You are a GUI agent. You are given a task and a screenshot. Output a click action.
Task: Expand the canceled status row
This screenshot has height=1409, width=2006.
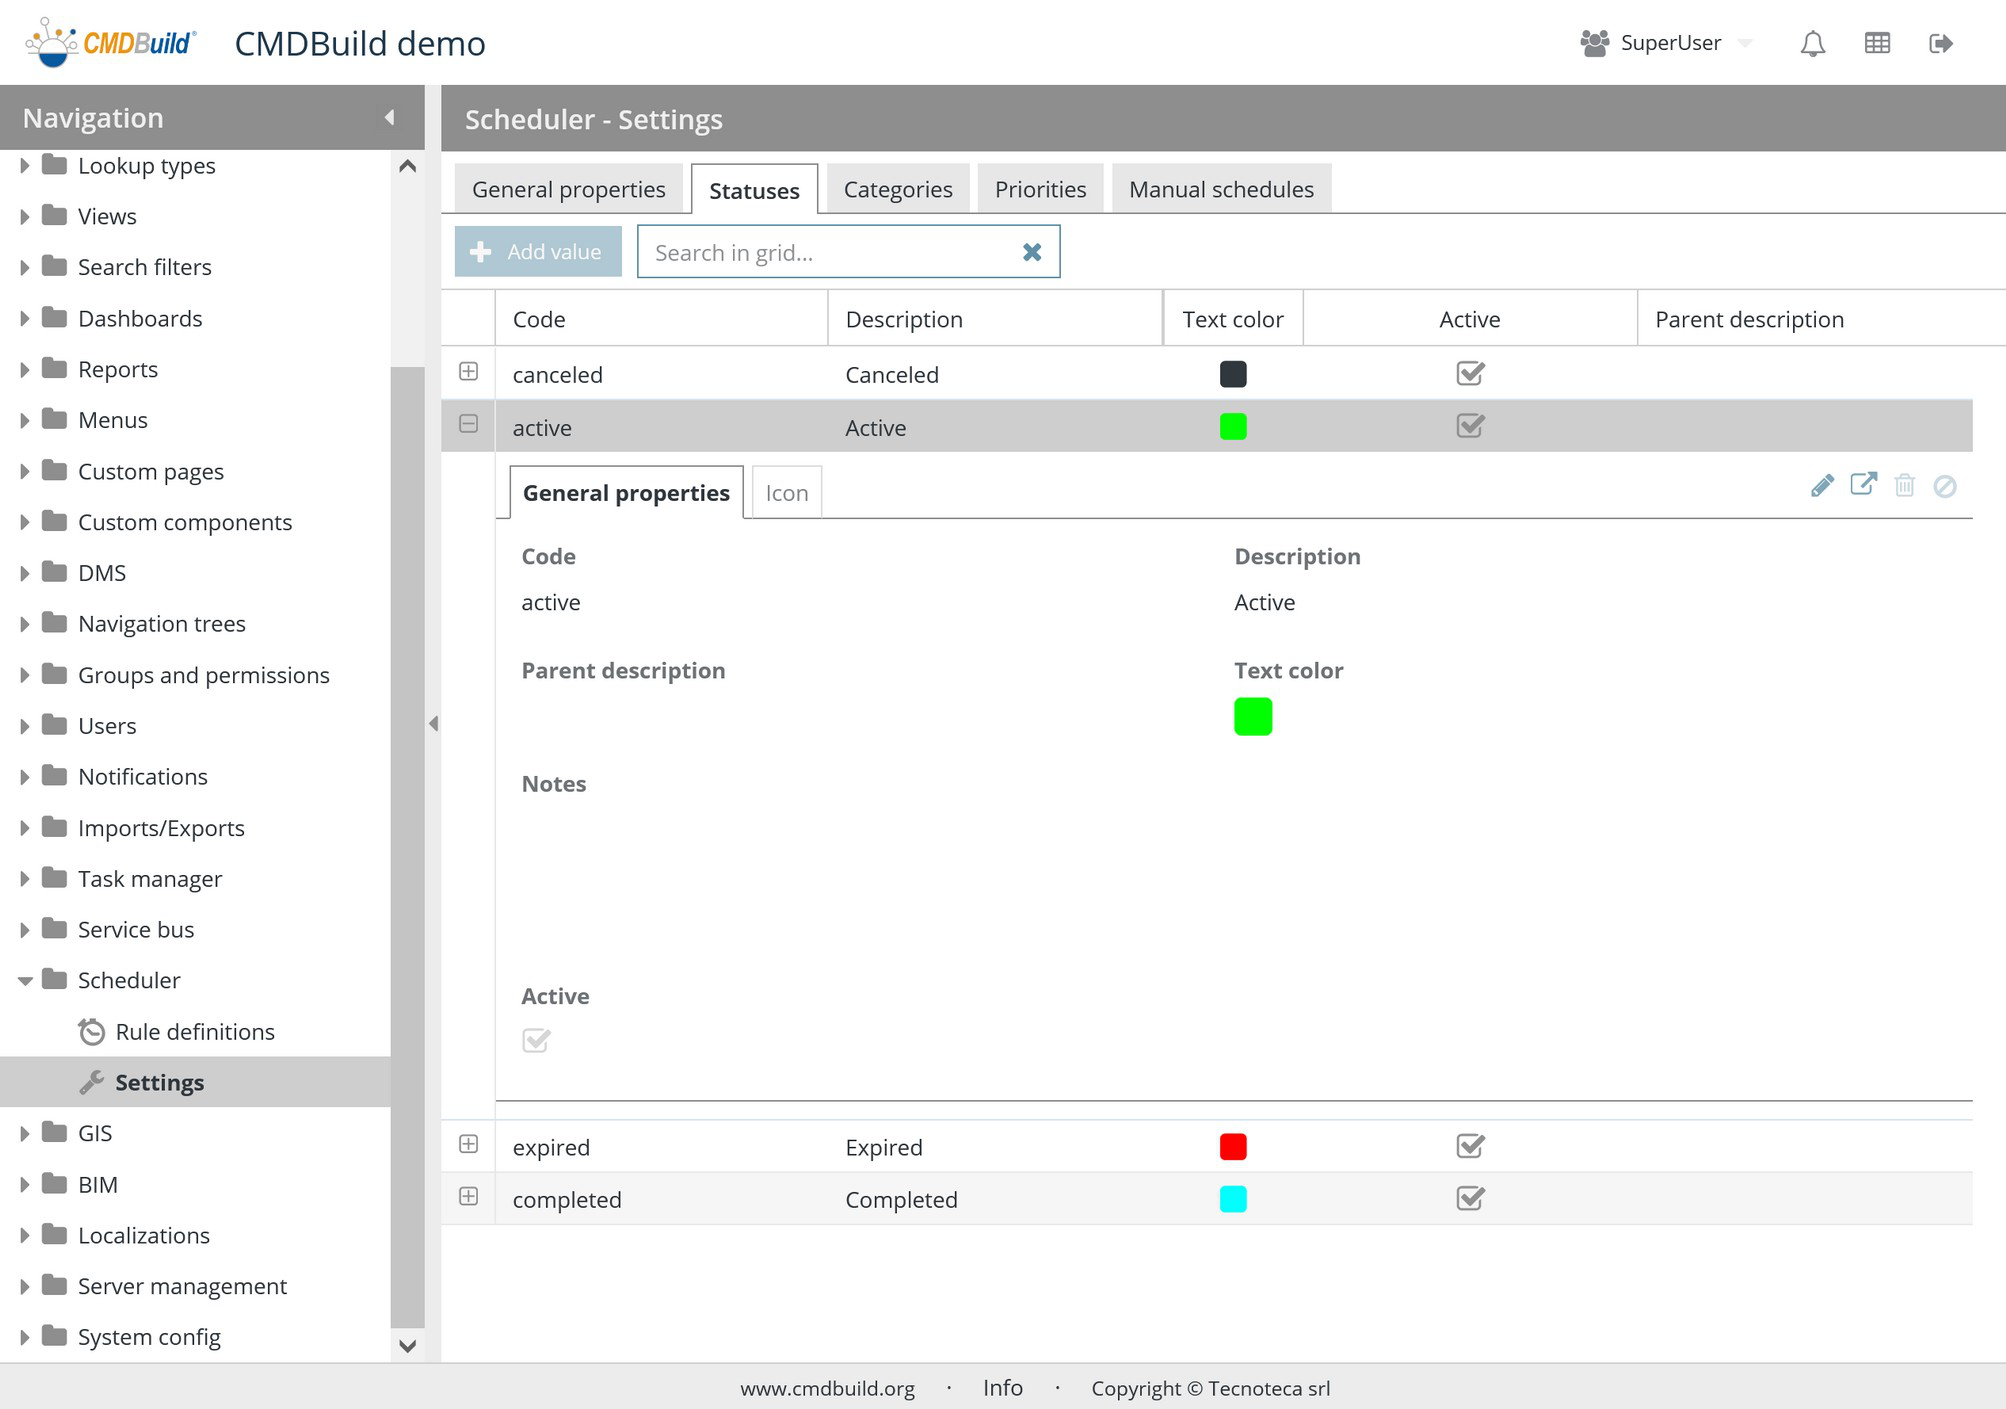coord(468,372)
